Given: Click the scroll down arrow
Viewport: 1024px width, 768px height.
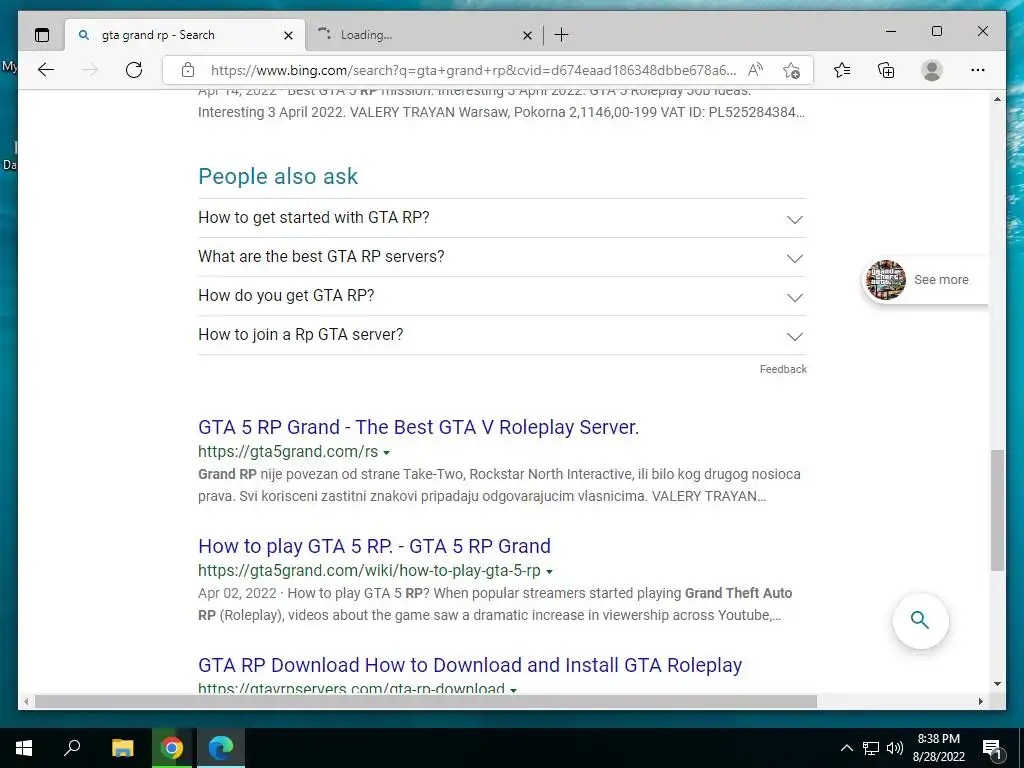Looking at the screenshot, I should [x=997, y=684].
